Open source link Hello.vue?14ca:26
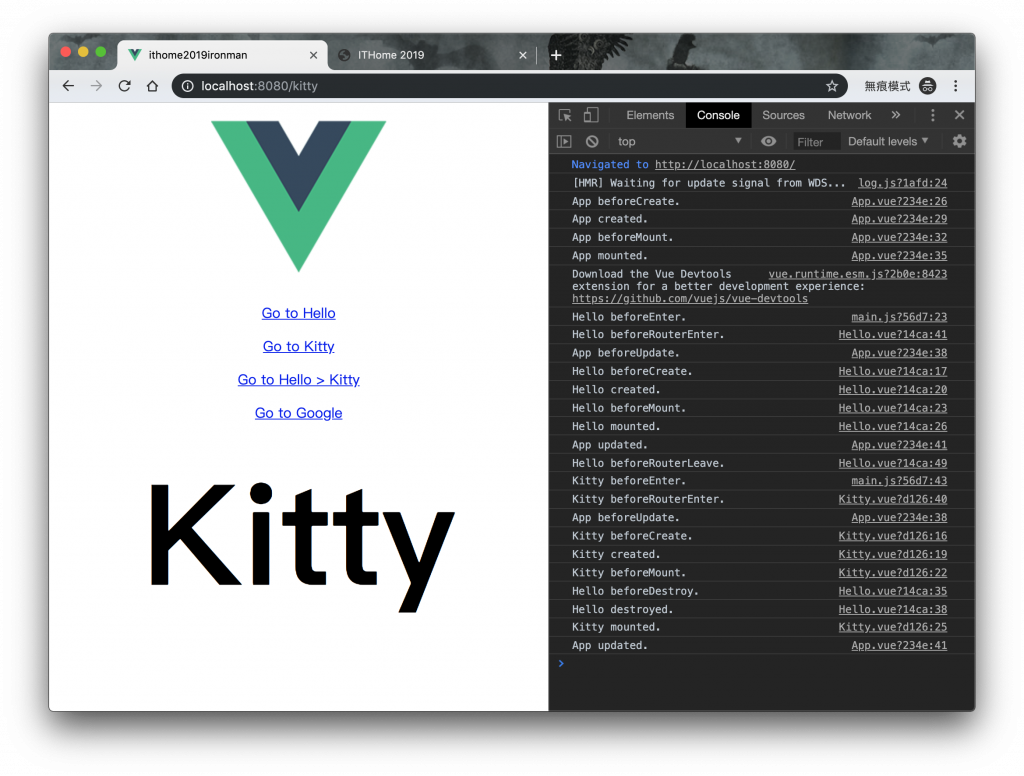 click(893, 426)
